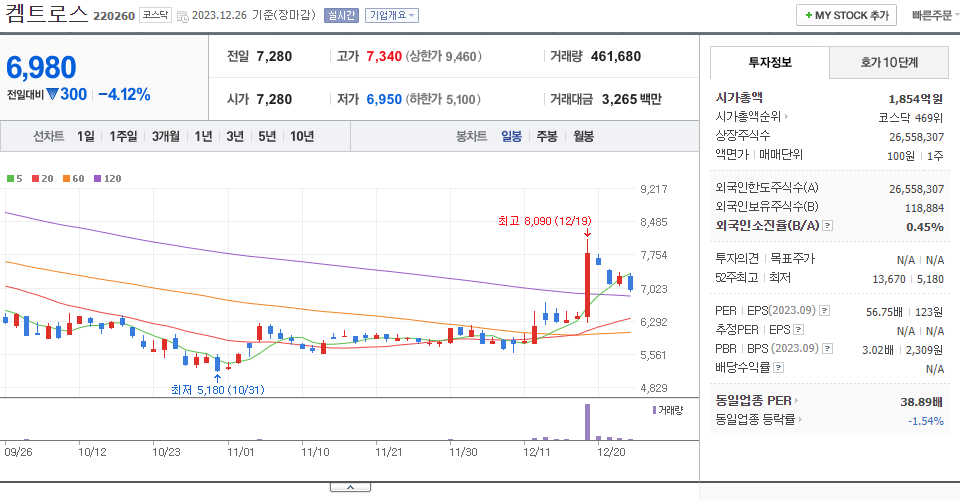Click help icon next to 외국인소진율(B/A)
The image size is (960, 500).
[x=827, y=226]
